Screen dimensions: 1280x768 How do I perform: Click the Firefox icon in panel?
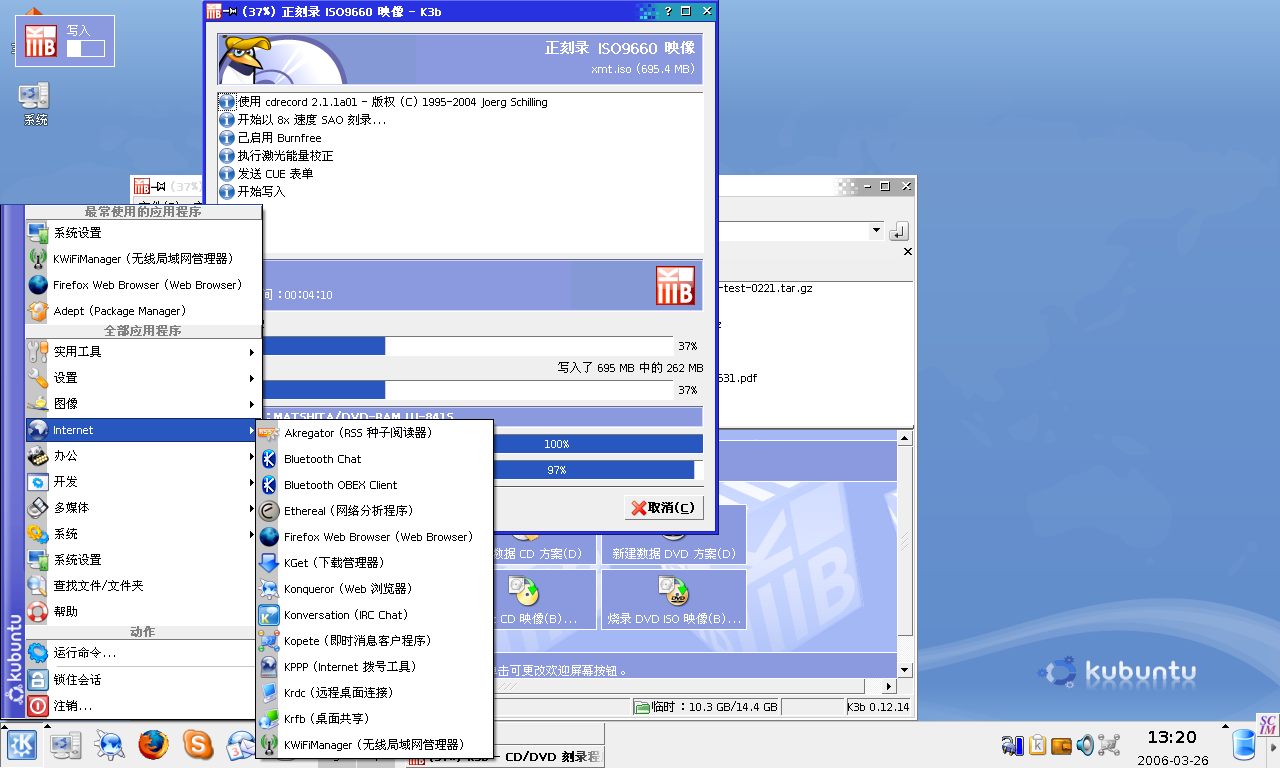[153, 745]
